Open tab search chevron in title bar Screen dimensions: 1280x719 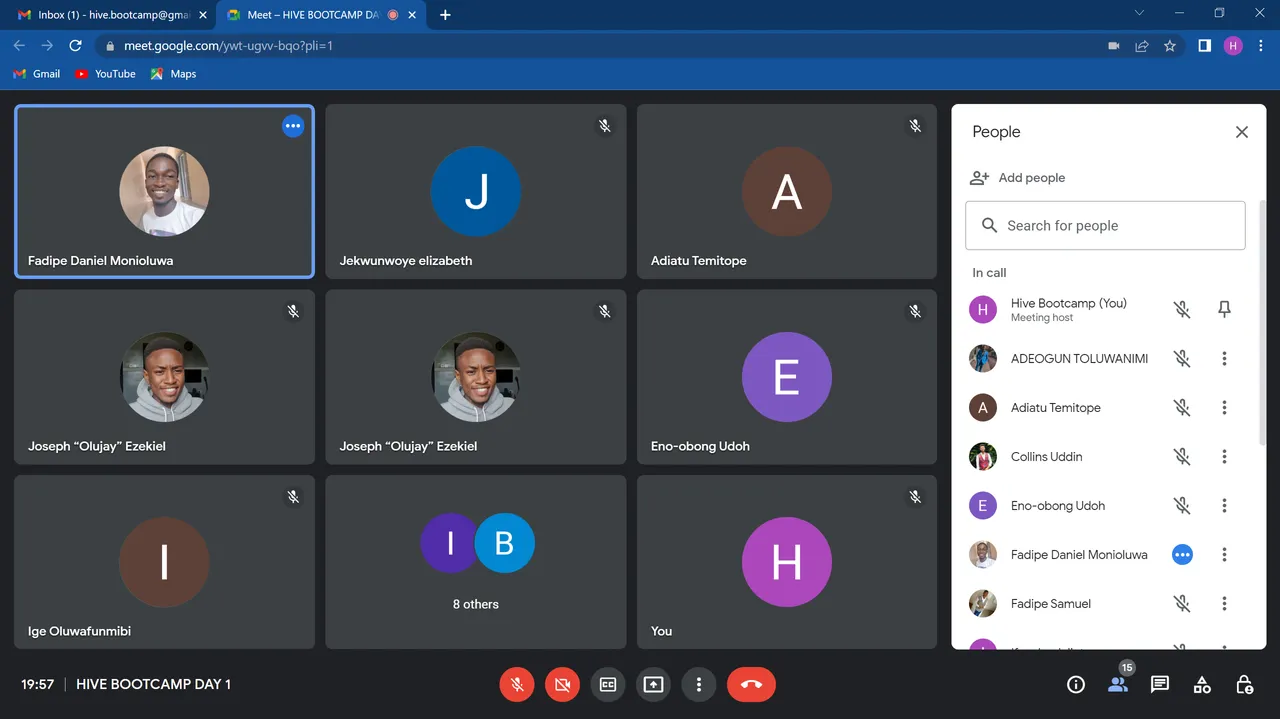click(x=1139, y=13)
